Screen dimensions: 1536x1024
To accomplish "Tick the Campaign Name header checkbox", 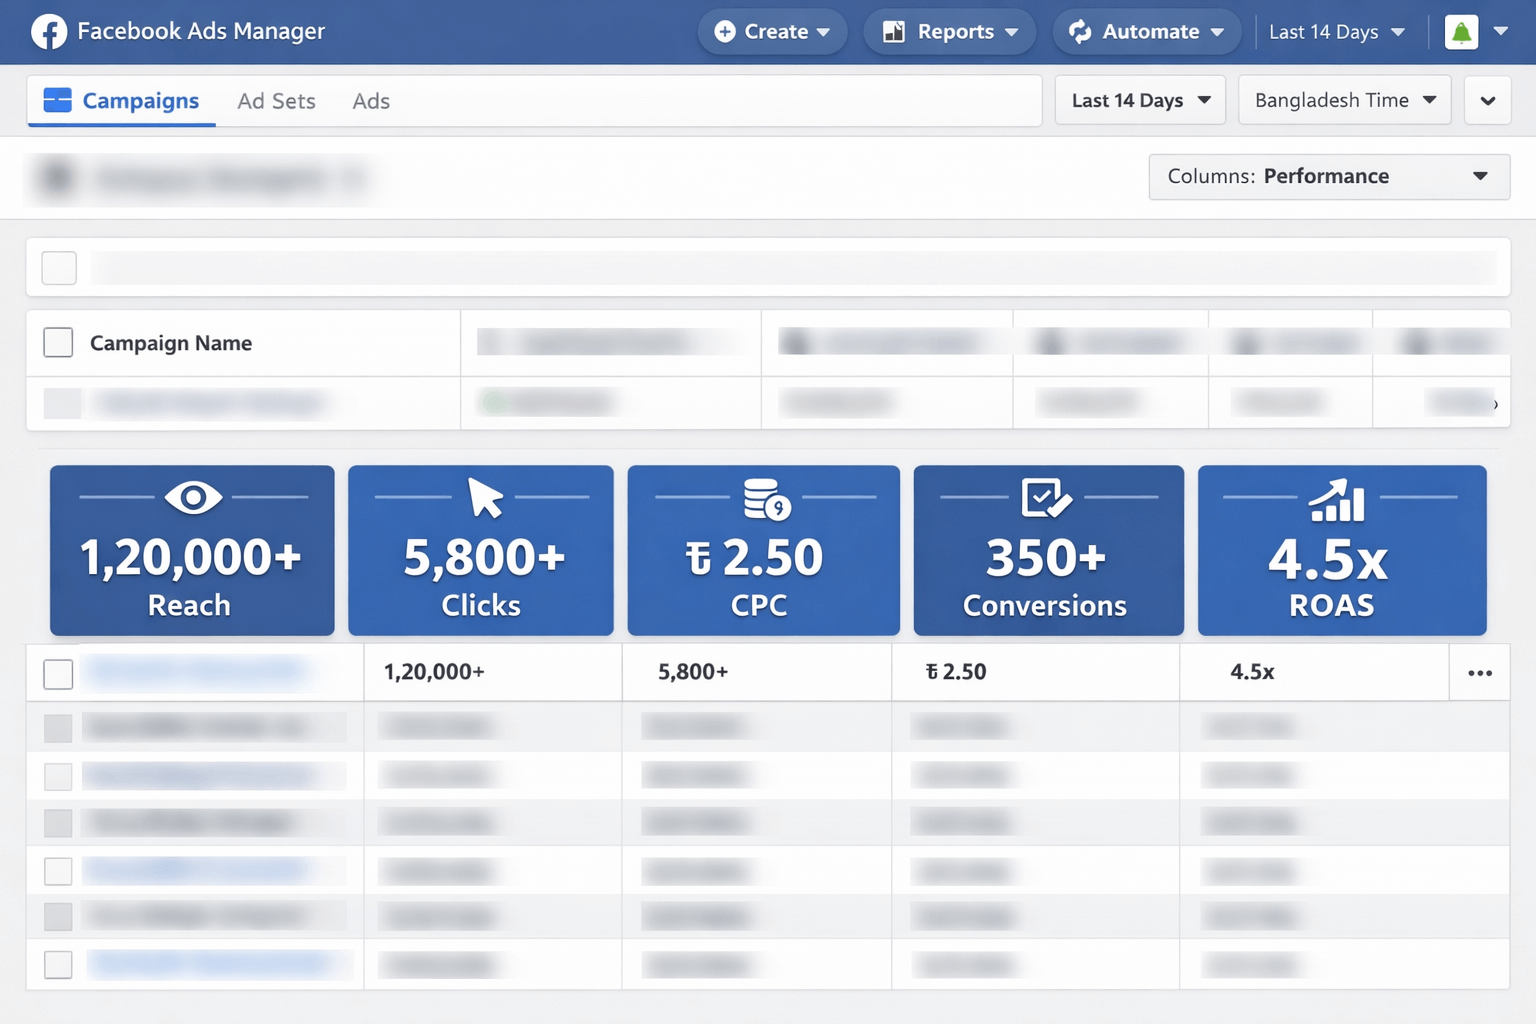I will pos(58,343).
